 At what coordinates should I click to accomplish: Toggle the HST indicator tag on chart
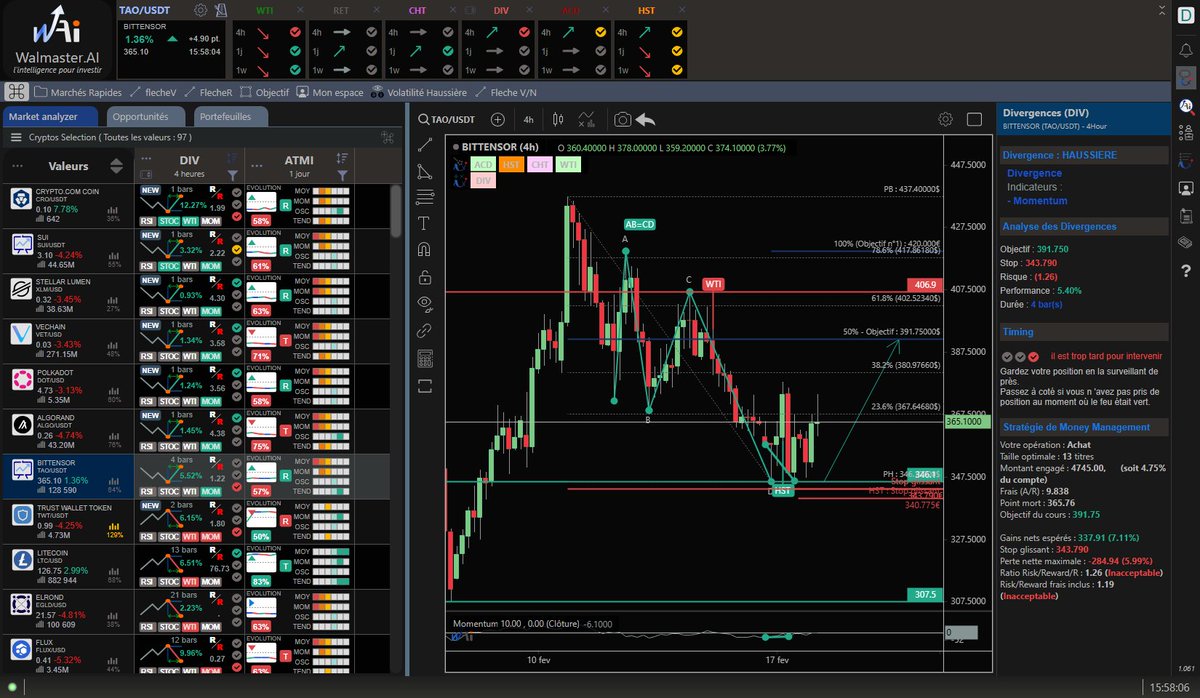[511, 164]
